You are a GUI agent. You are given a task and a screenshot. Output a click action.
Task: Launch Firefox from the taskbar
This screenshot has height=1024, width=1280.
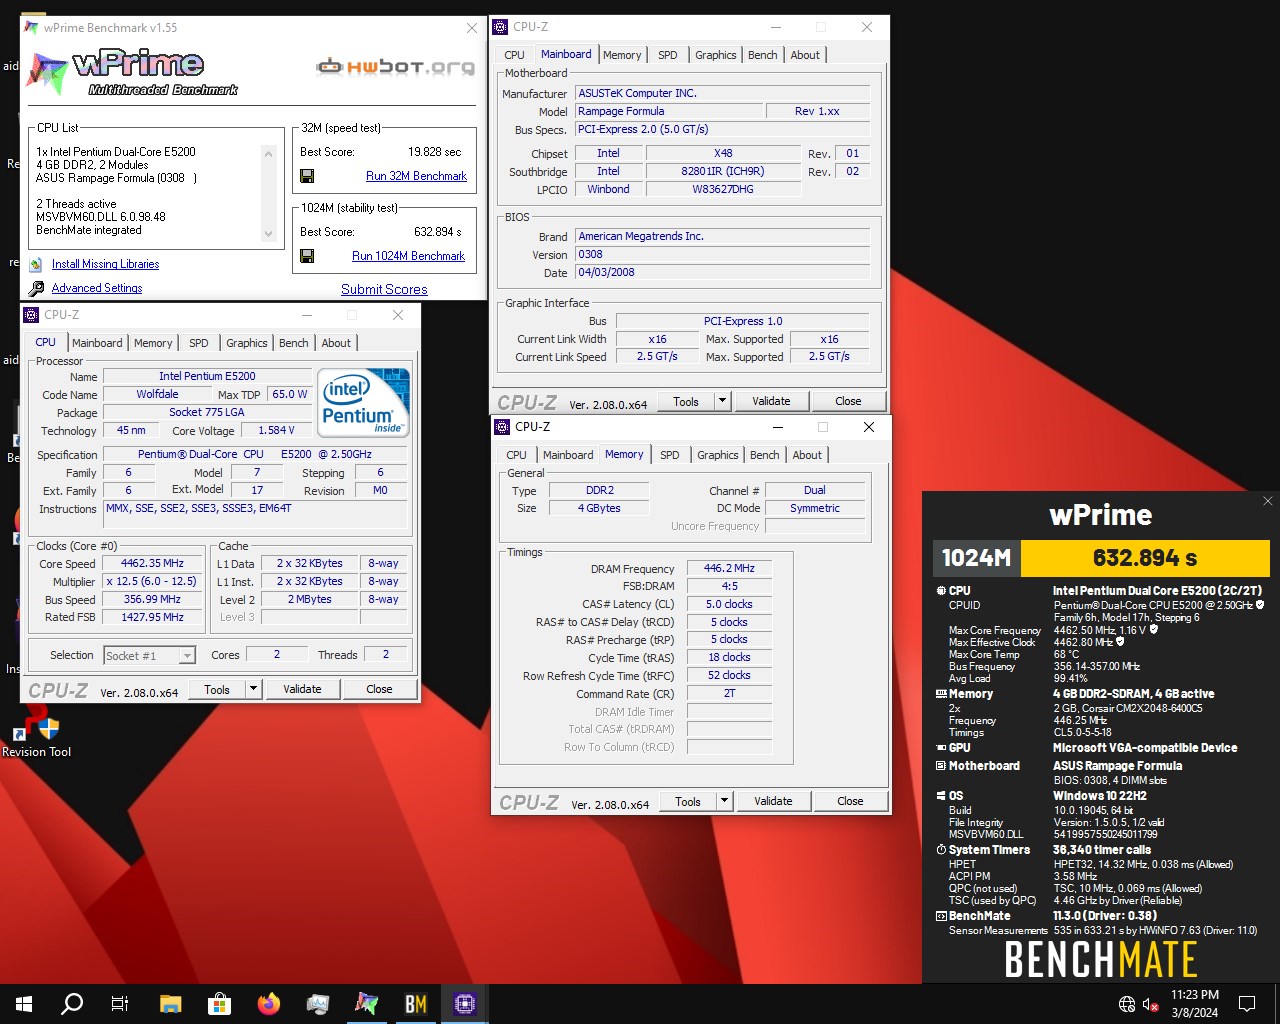click(x=268, y=1004)
